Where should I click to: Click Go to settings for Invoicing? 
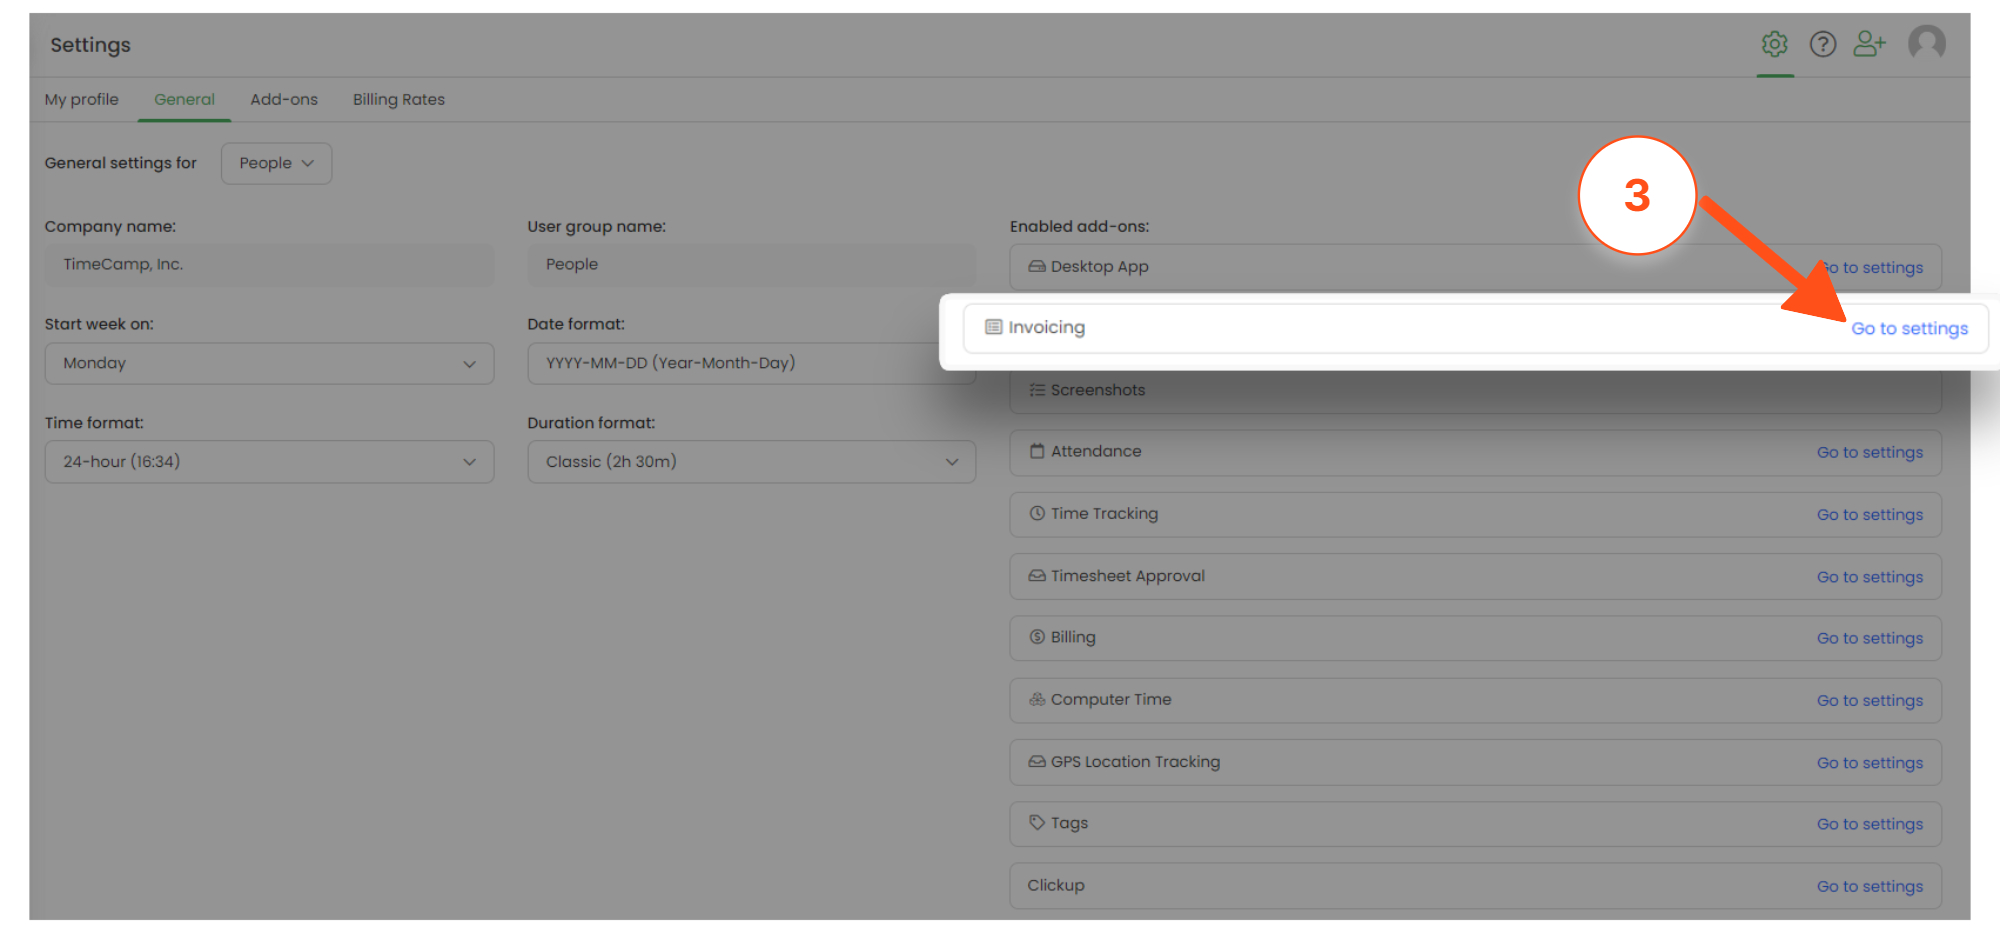coord(1909,328)
